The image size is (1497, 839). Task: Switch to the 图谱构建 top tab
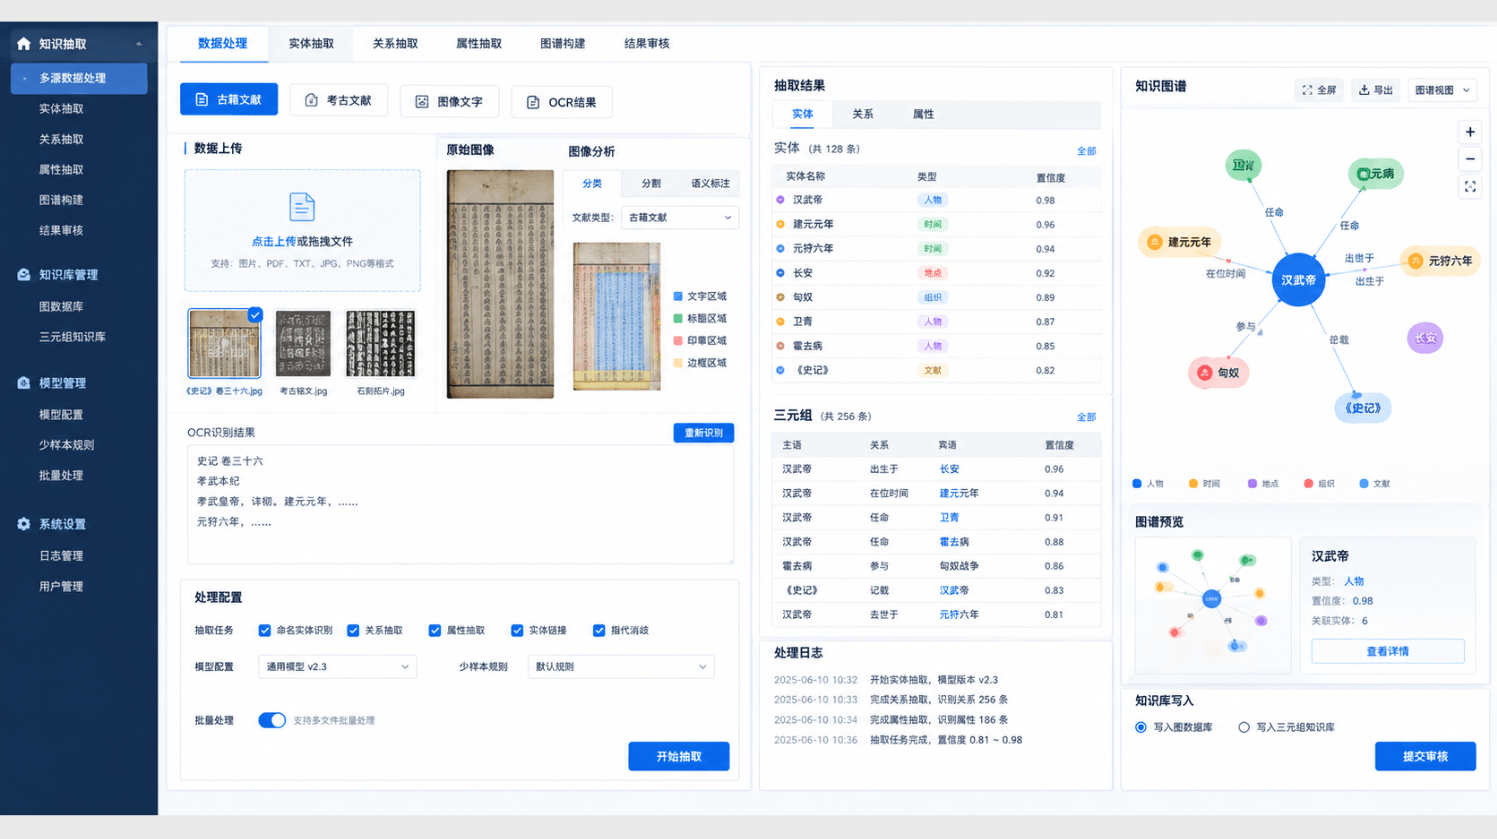pos(563,44)
